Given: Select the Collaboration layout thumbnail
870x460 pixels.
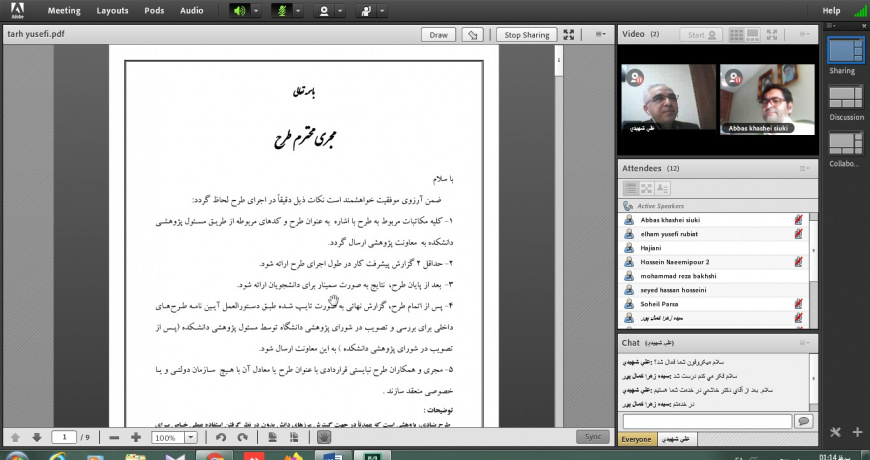Looking at the screenshot, I should 846,143.
